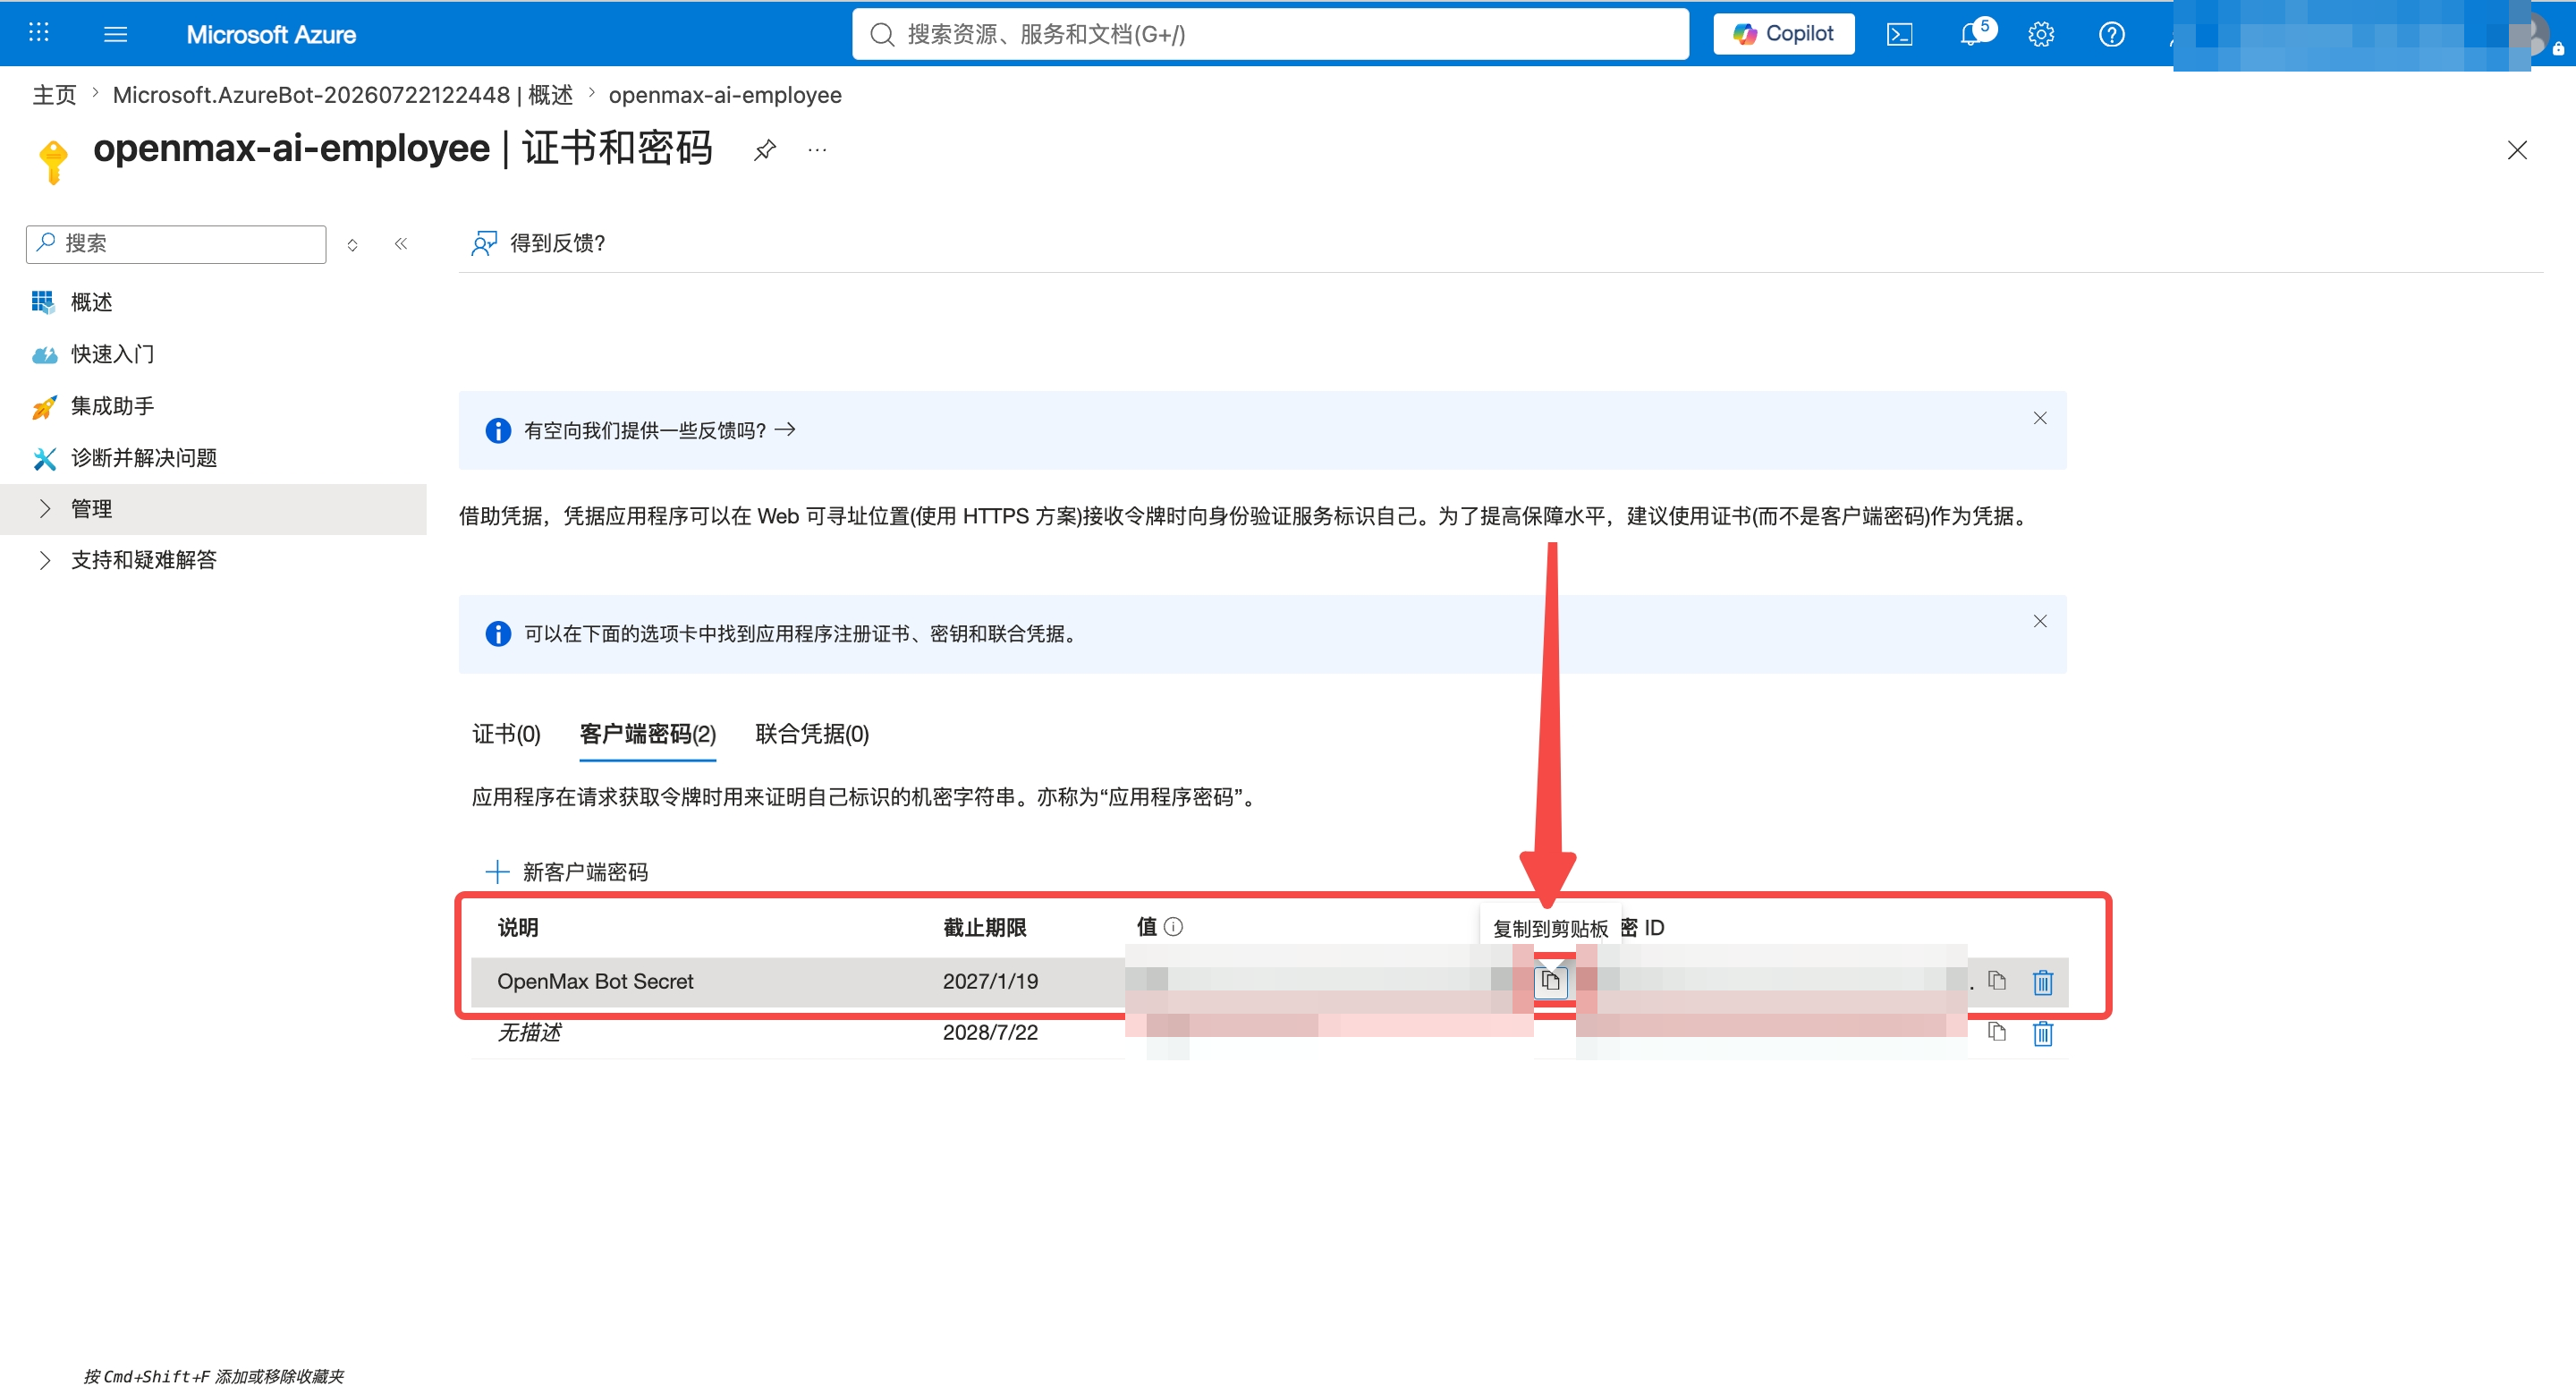This screenshot has height=1394, width=2576.
Task: Pin this blade with the pin icon
Action: coord(765,150)
